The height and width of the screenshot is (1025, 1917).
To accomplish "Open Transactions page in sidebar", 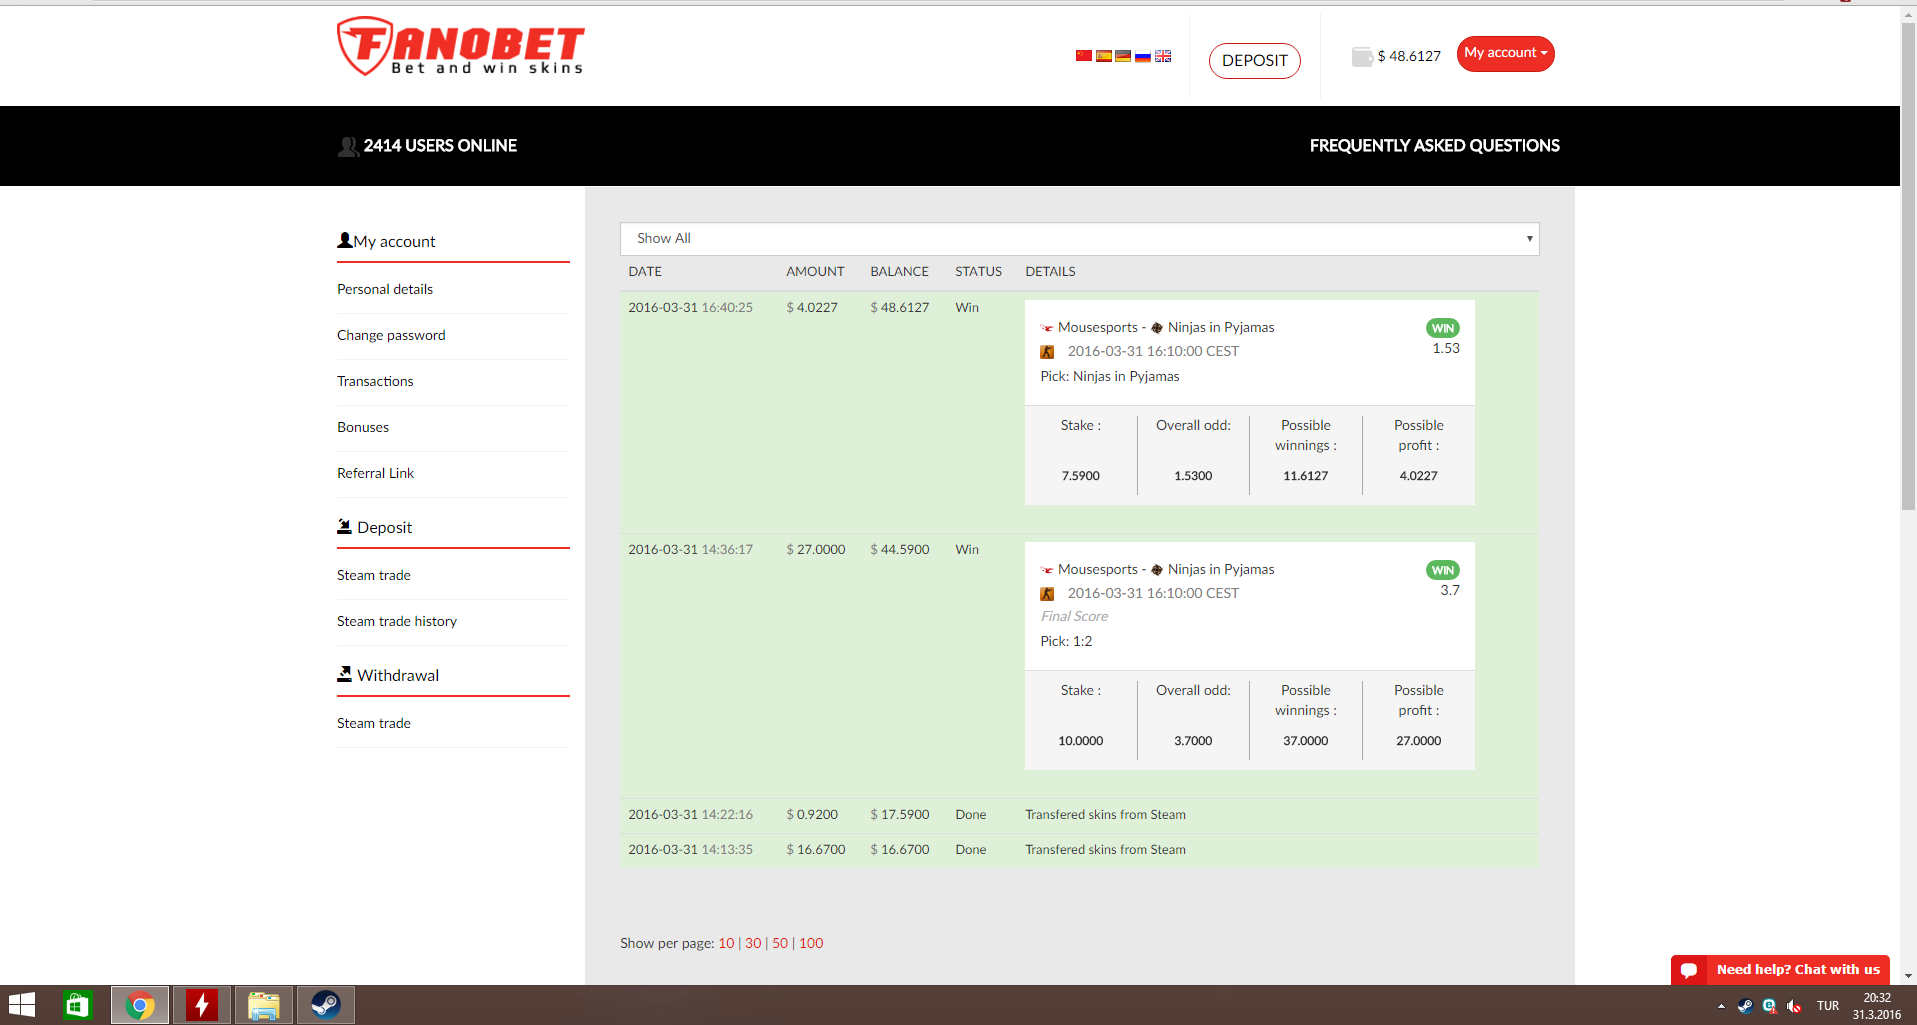I will point(375,381).
